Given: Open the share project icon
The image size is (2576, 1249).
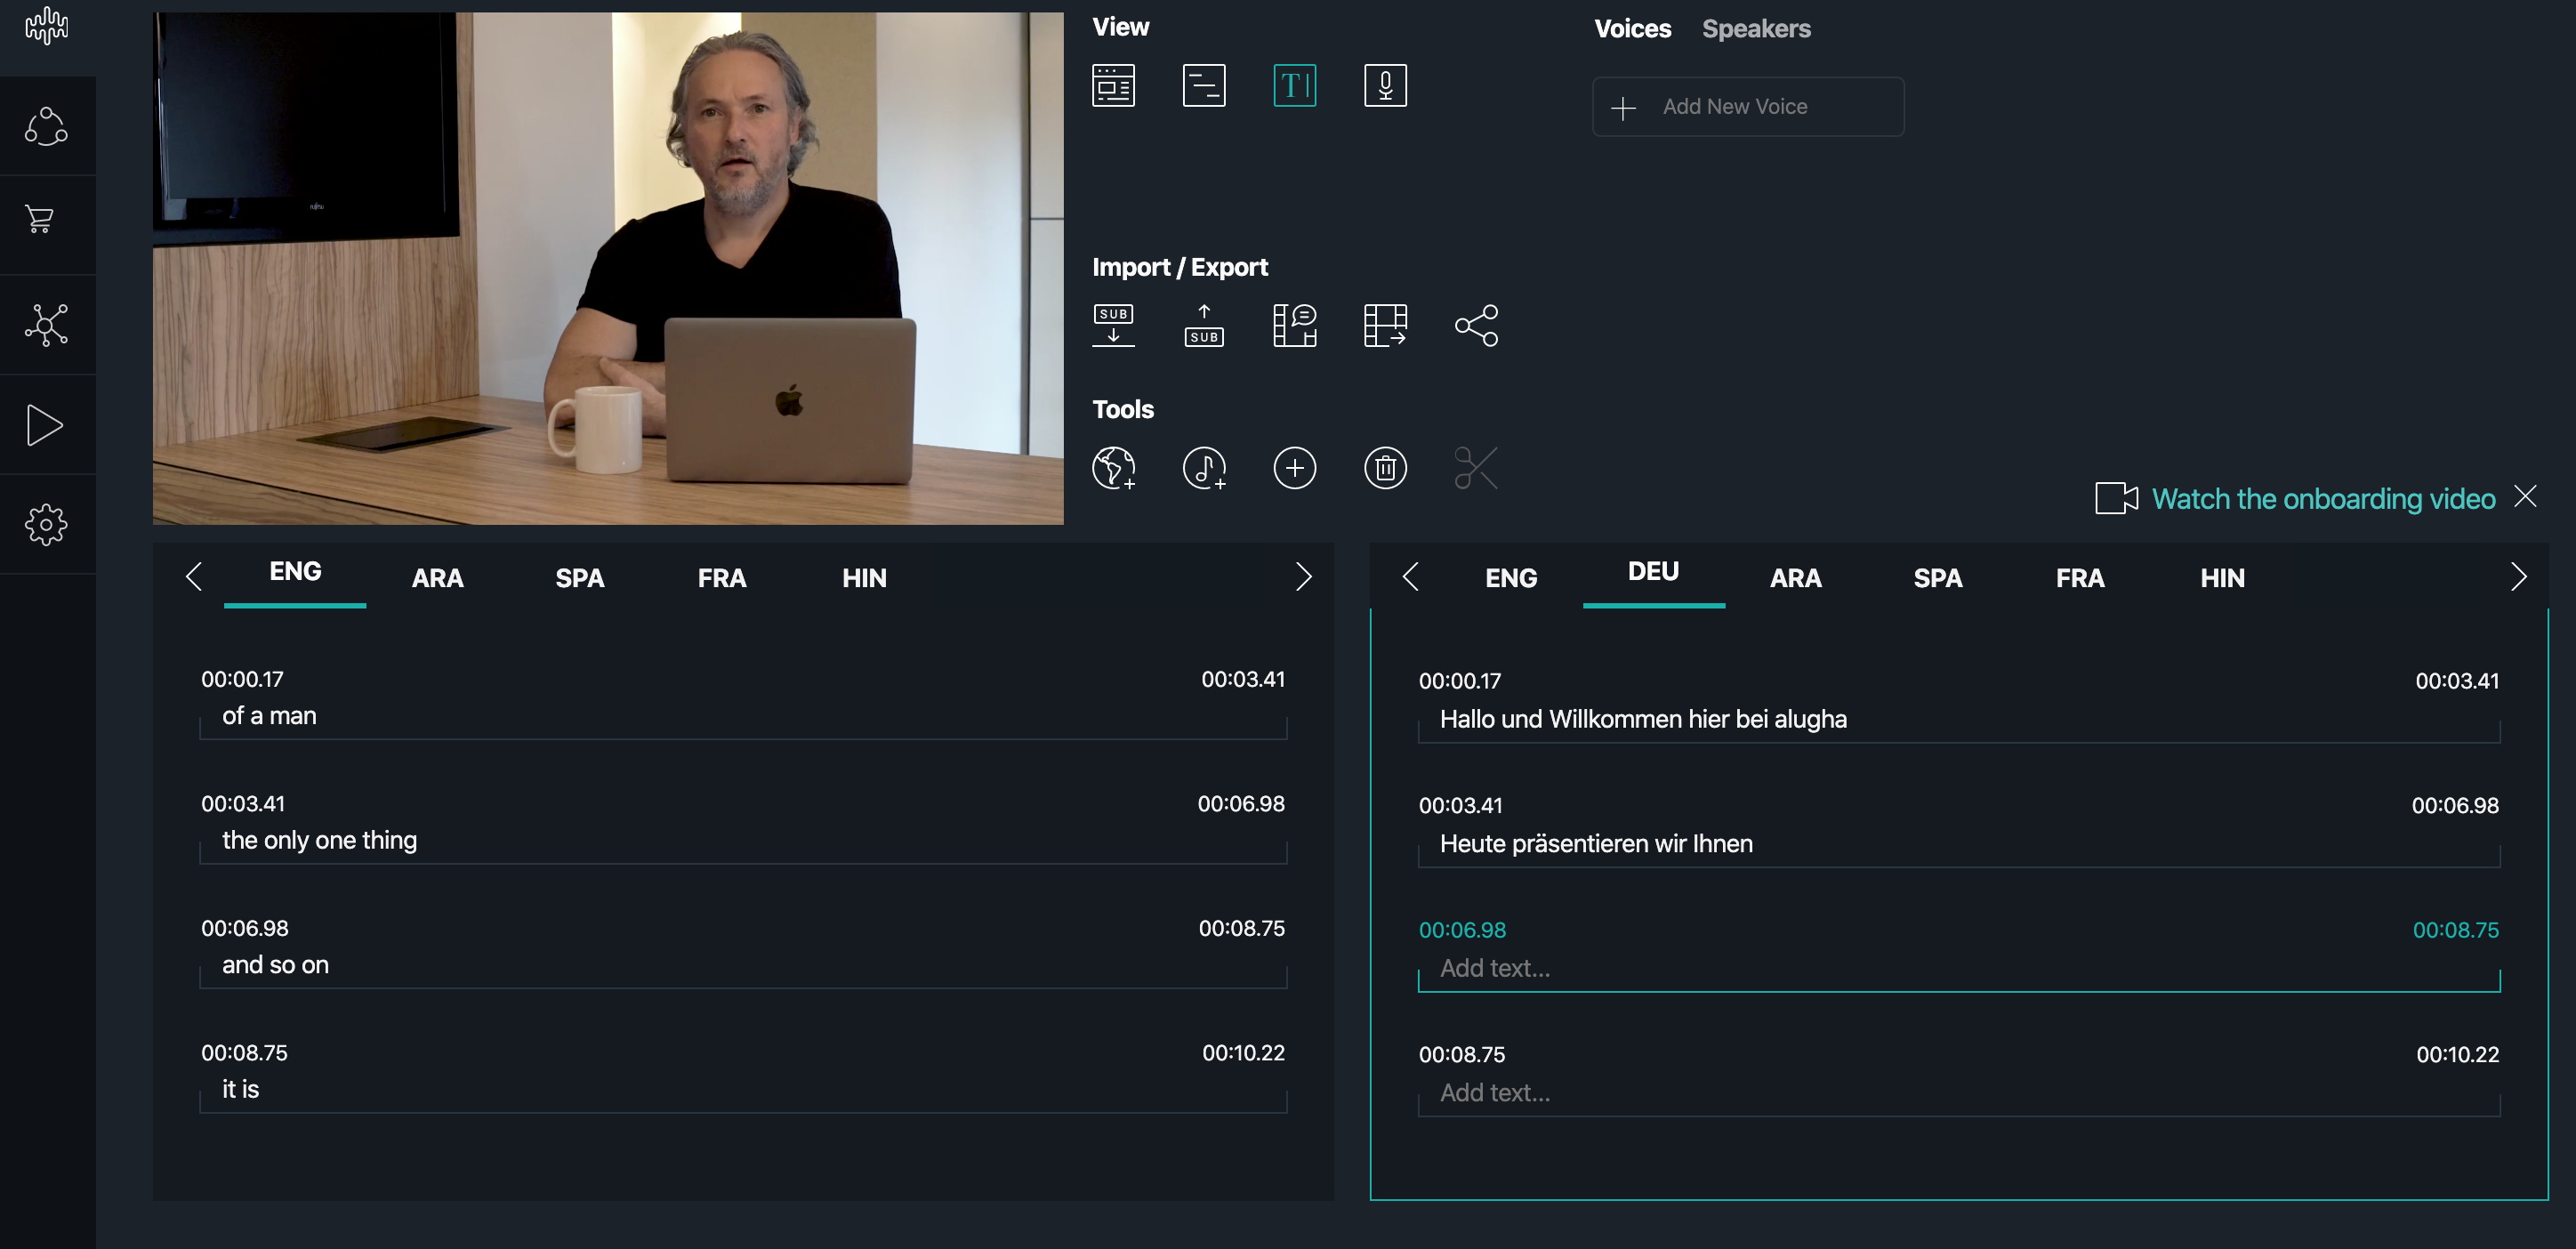Looking at the screenshot, I should click(1476, 325).
